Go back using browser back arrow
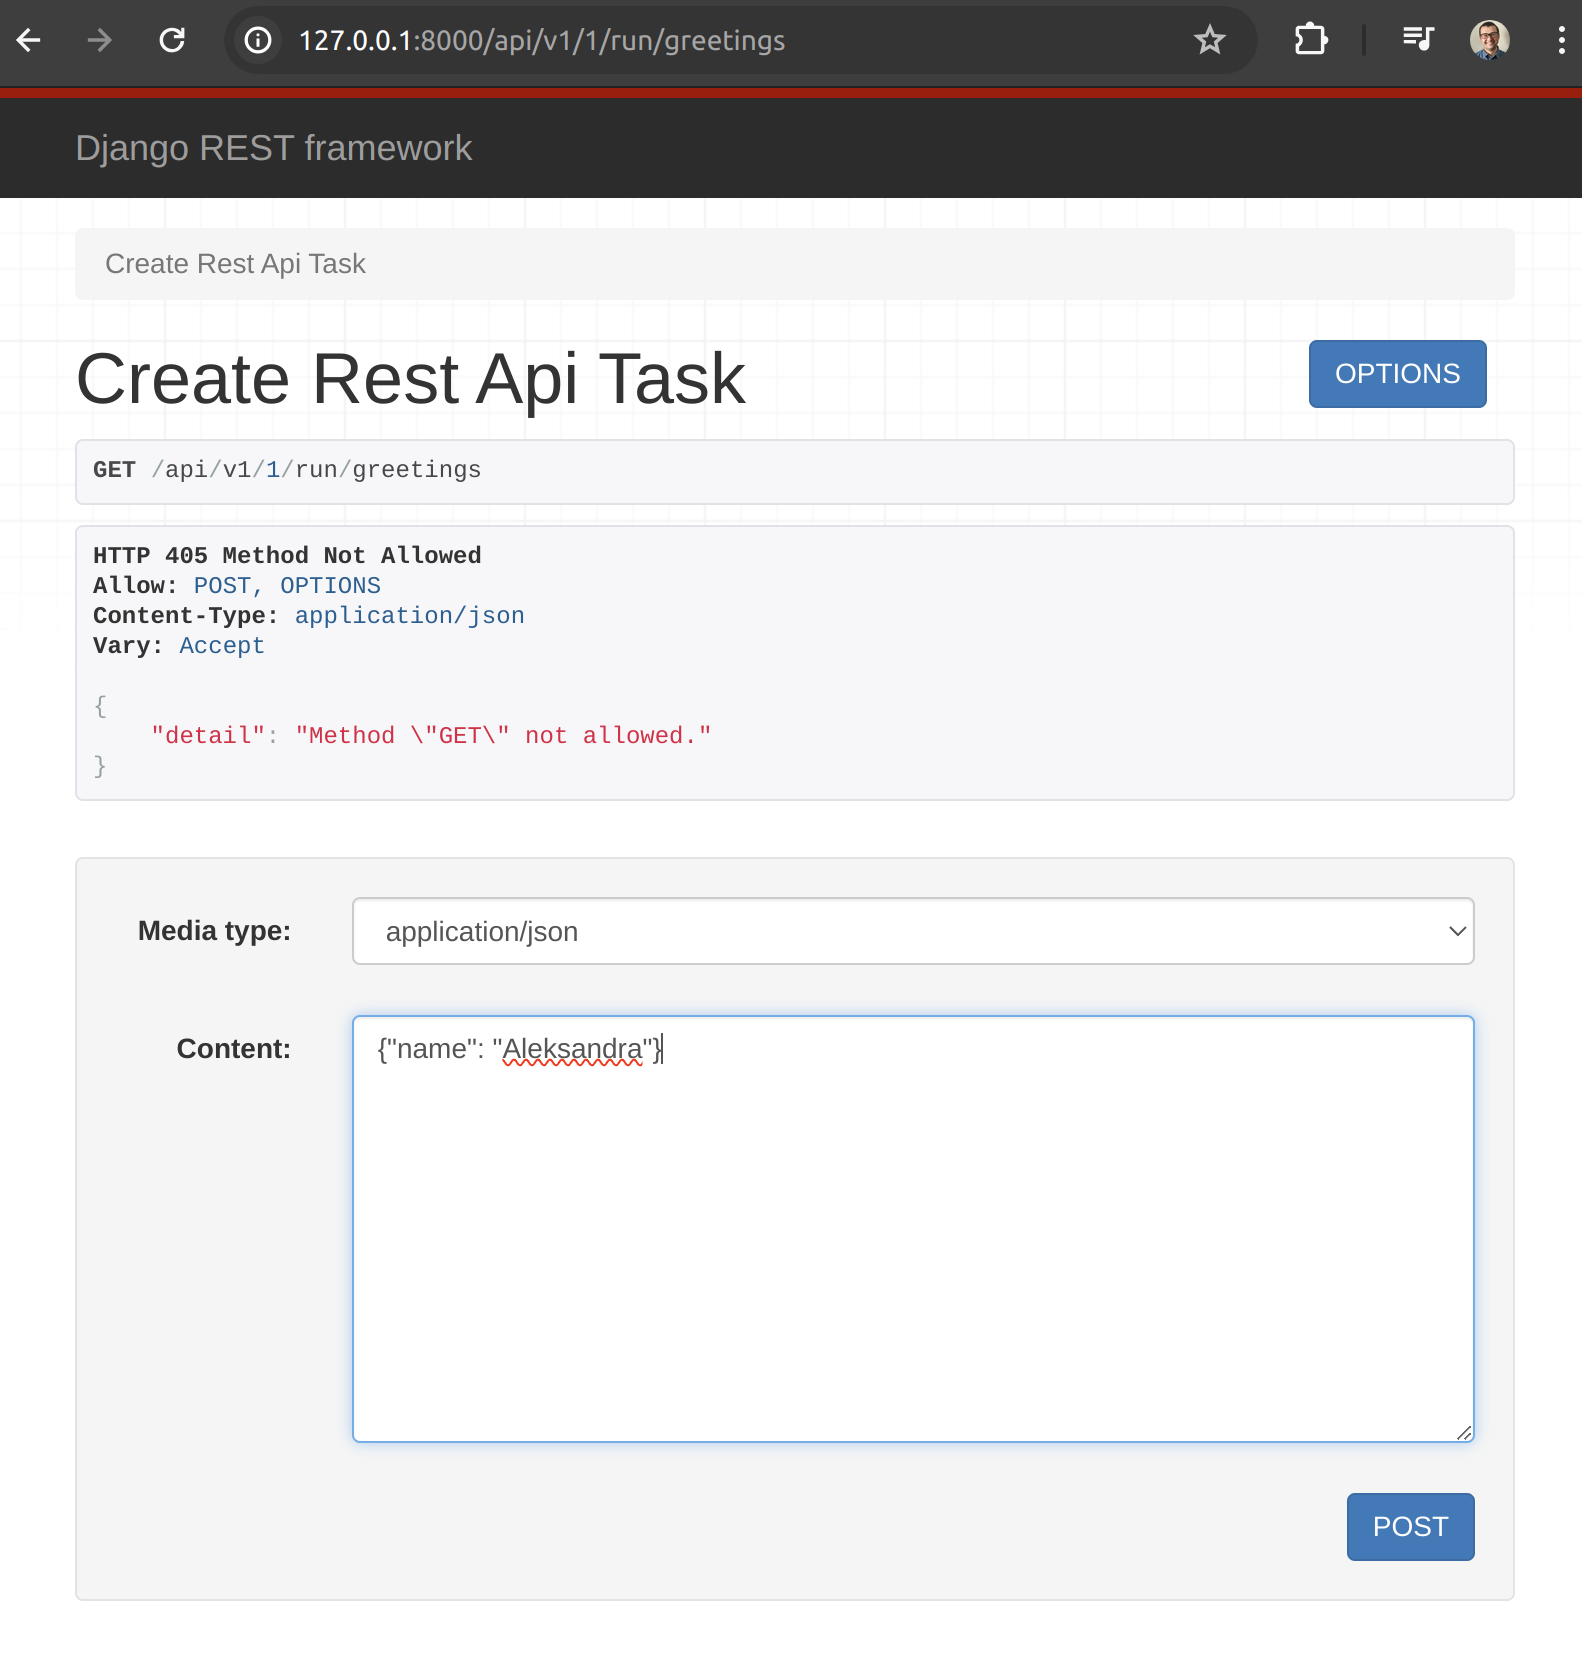This screenshot has height=1670, width=1582. coord(28,40)
